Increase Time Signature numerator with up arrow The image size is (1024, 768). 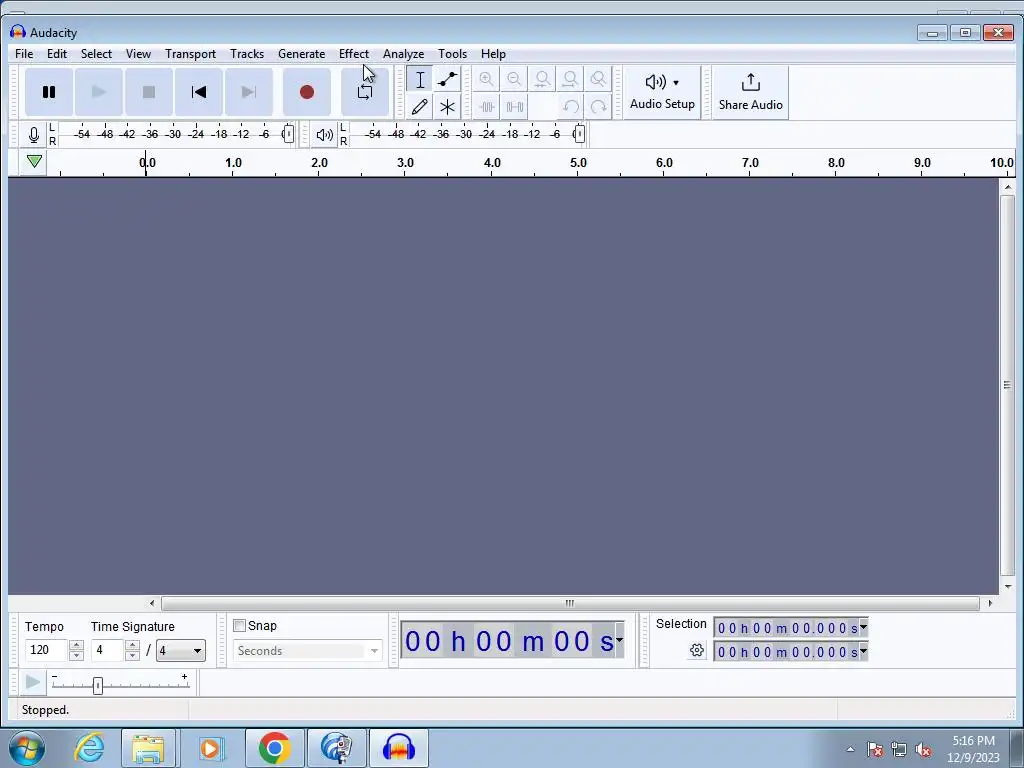point(132,645)
